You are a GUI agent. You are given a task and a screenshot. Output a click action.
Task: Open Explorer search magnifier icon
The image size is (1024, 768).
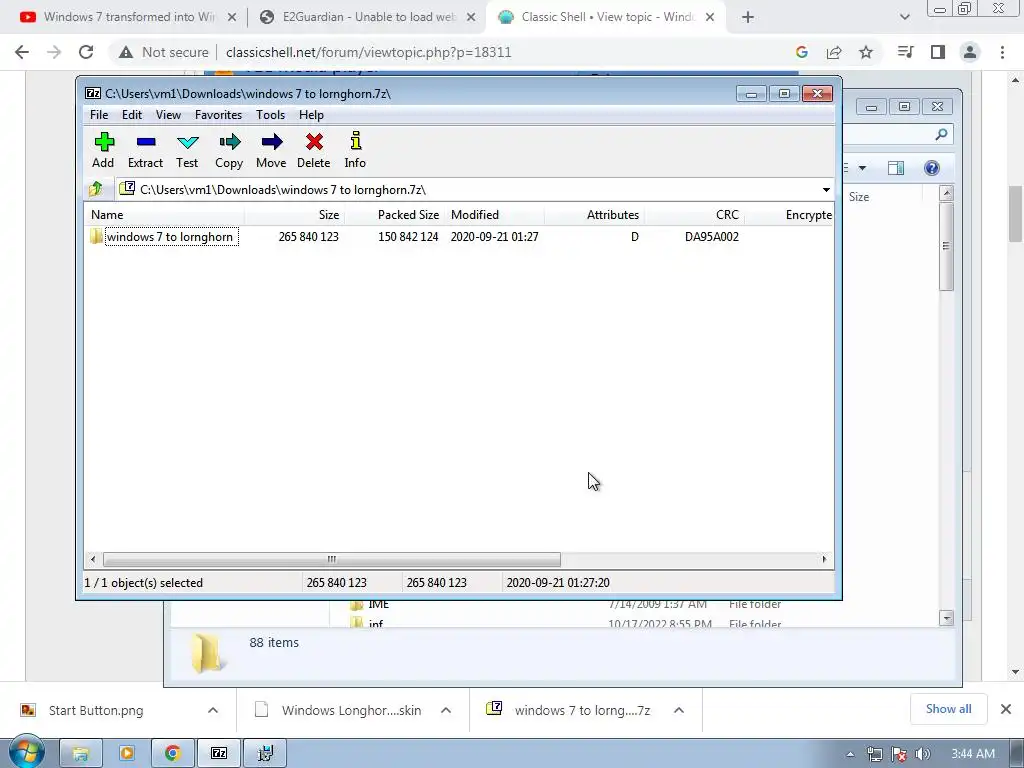(941, 135)
